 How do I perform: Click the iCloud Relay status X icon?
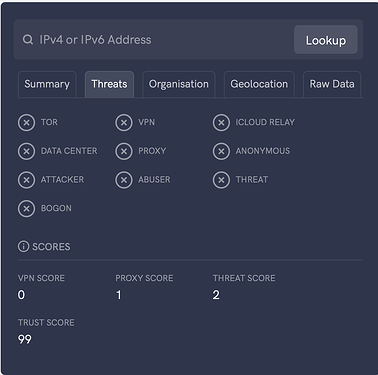tap(221, 123)
